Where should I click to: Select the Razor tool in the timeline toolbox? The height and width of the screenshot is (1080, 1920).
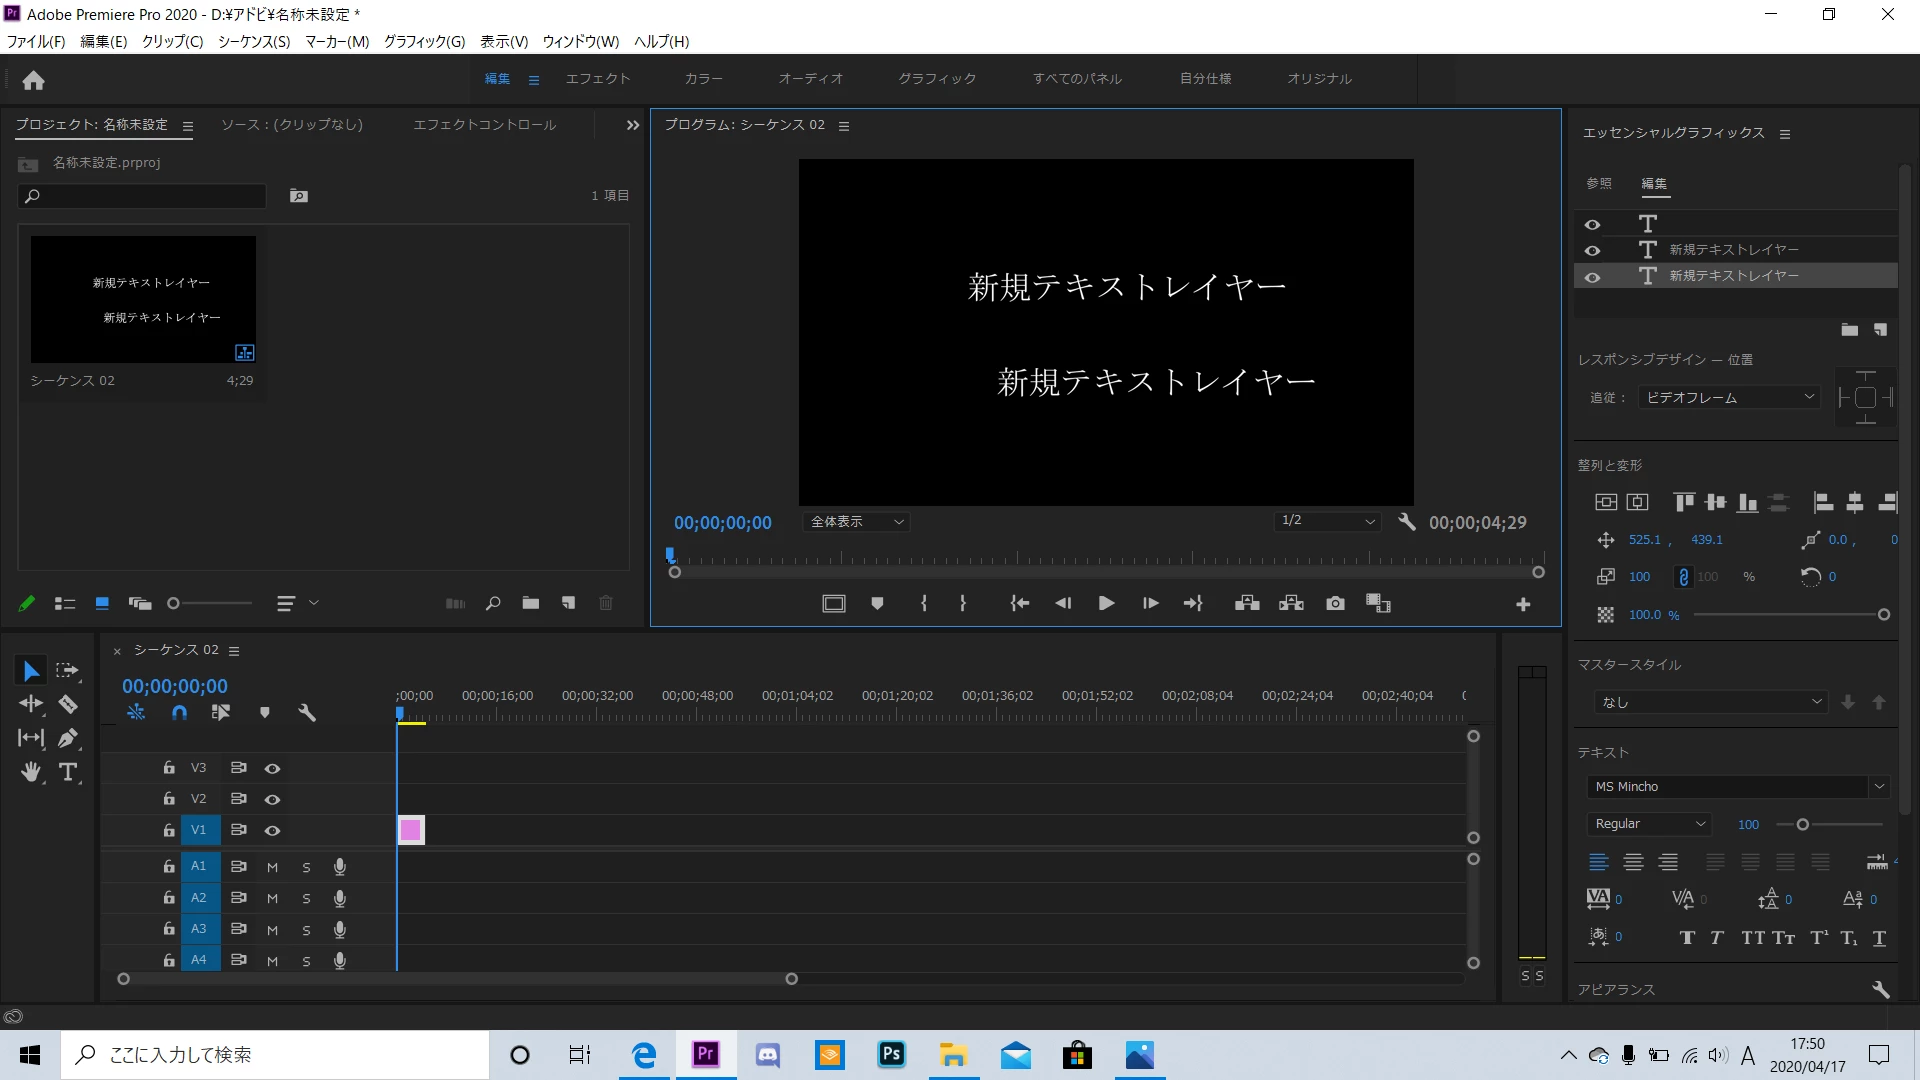67,704
